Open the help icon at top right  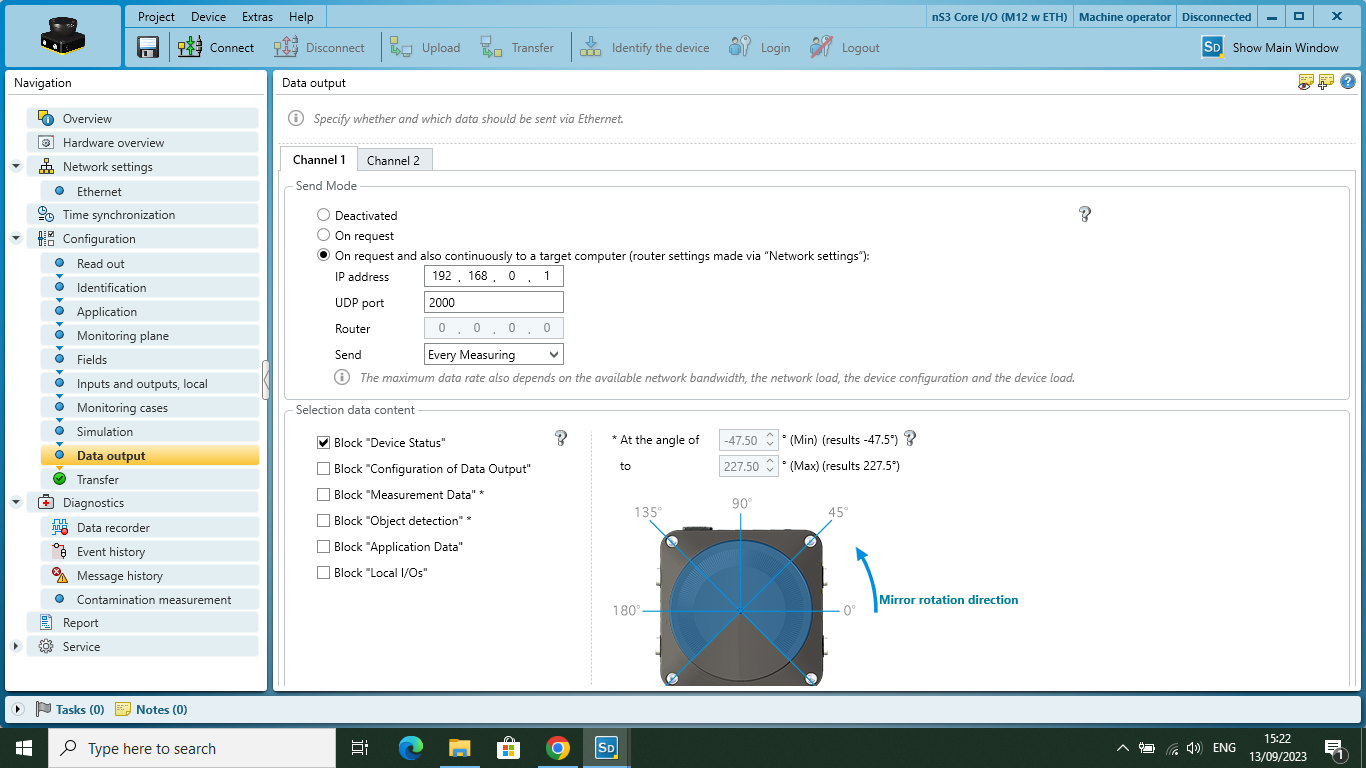pyautogui.click(x=1348, y=82)
